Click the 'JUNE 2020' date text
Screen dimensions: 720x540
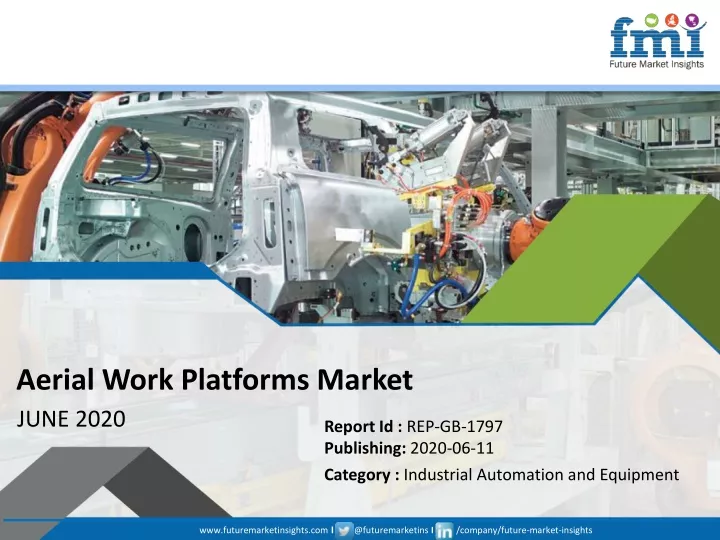[x=71, y=419]
